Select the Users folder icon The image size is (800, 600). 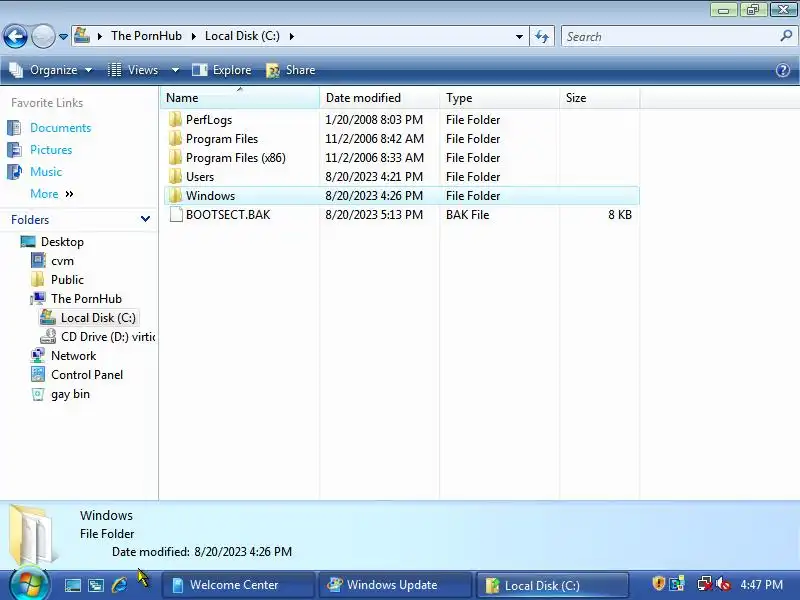[176, 177]
